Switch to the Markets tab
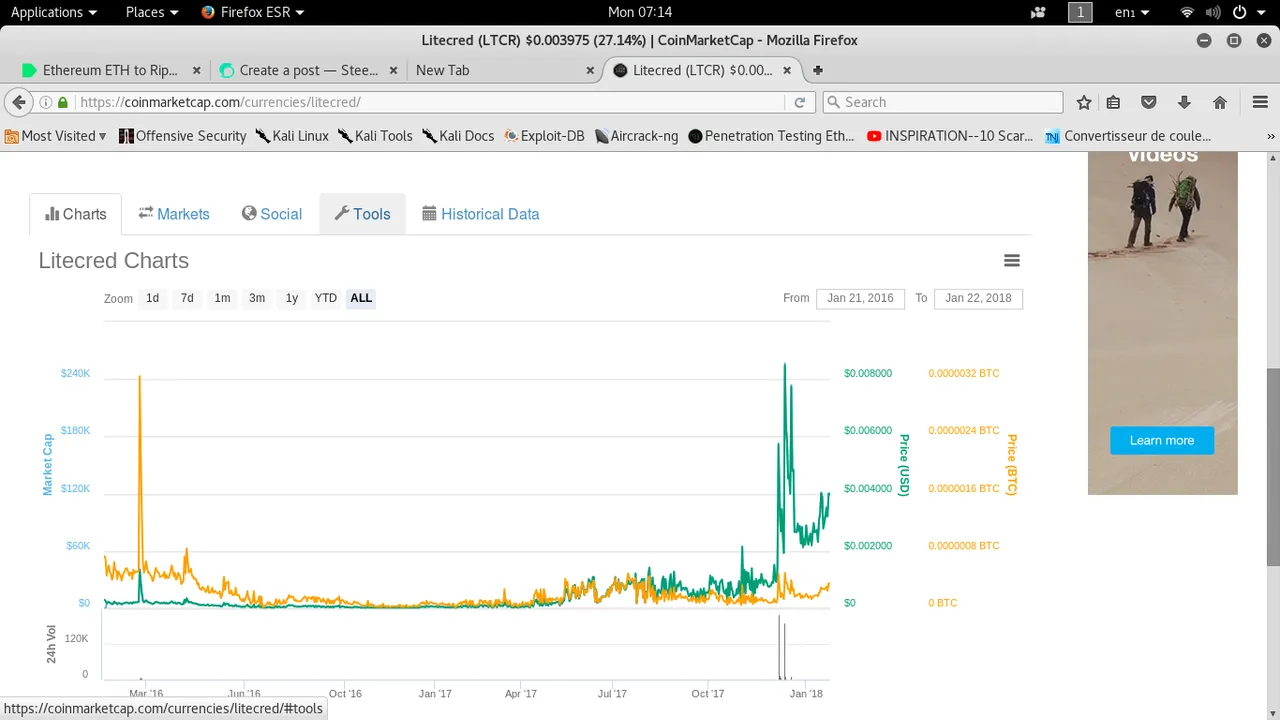The image size is (1280, 720). click(174, 214)
